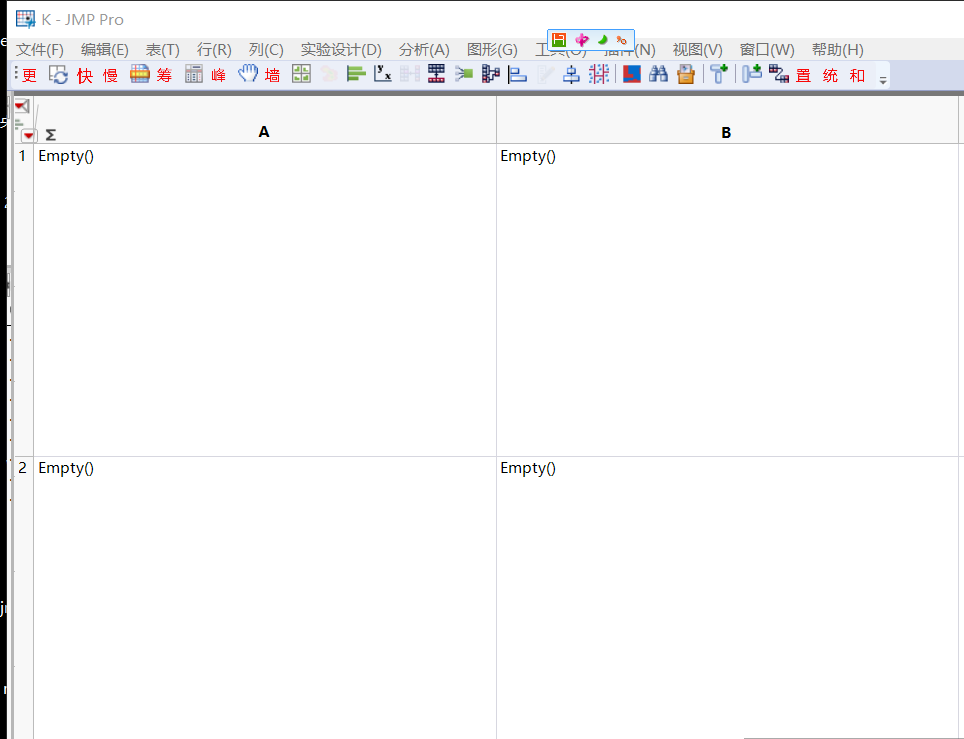
Task: Click the partition tree toolbar icon
Action: 491,74
